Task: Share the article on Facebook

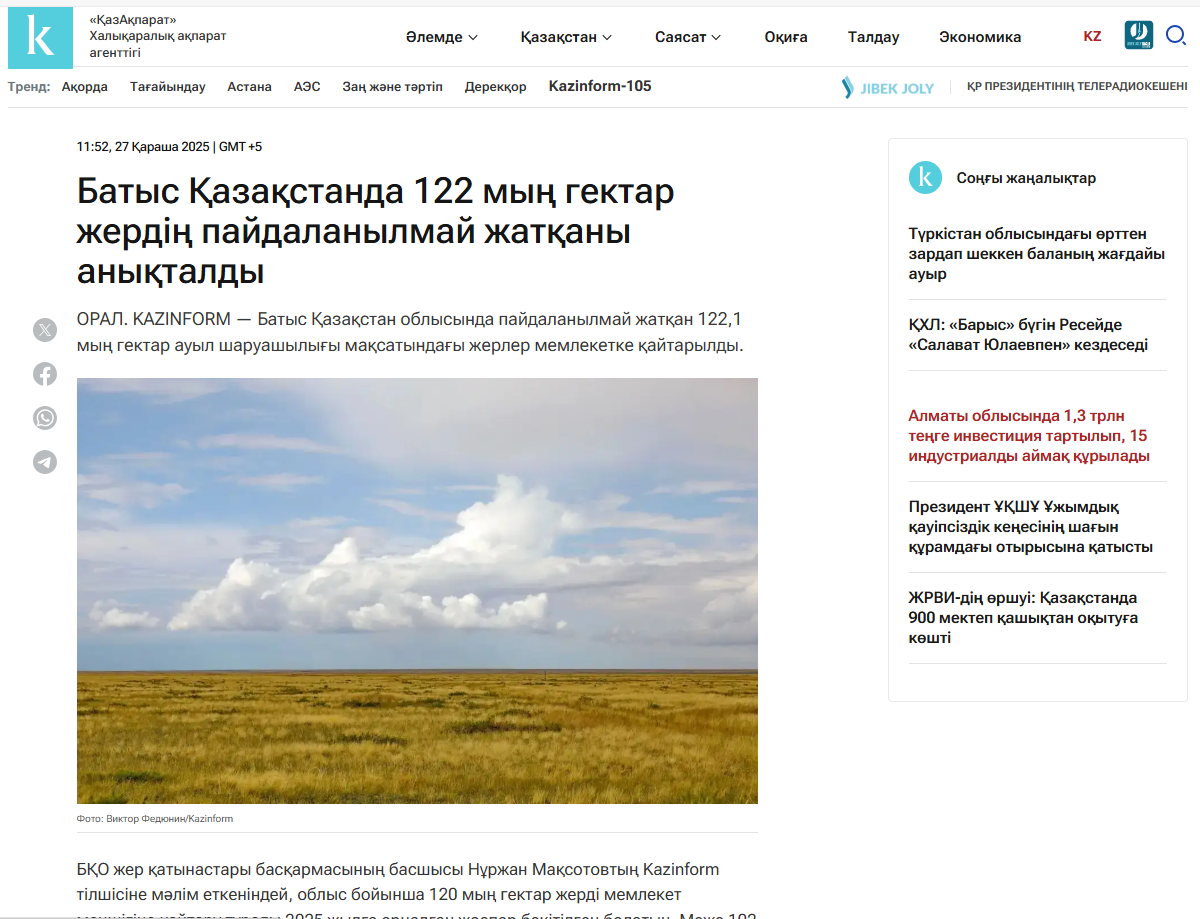Action: point(44,374)
